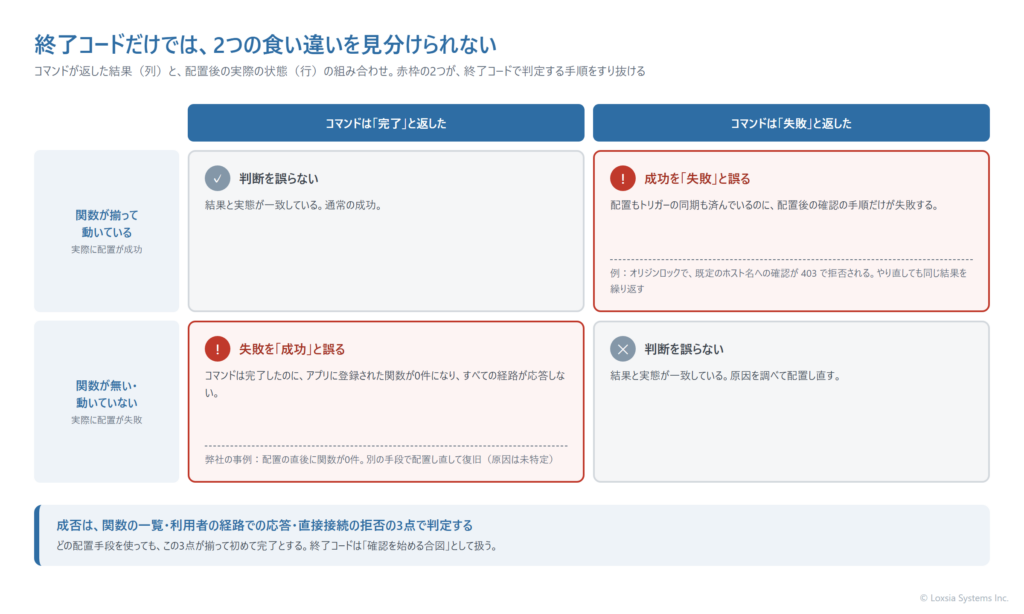Click the sub-label 実際に配置が成功
The image size is (1024, 614).
[x=106, y=250]
